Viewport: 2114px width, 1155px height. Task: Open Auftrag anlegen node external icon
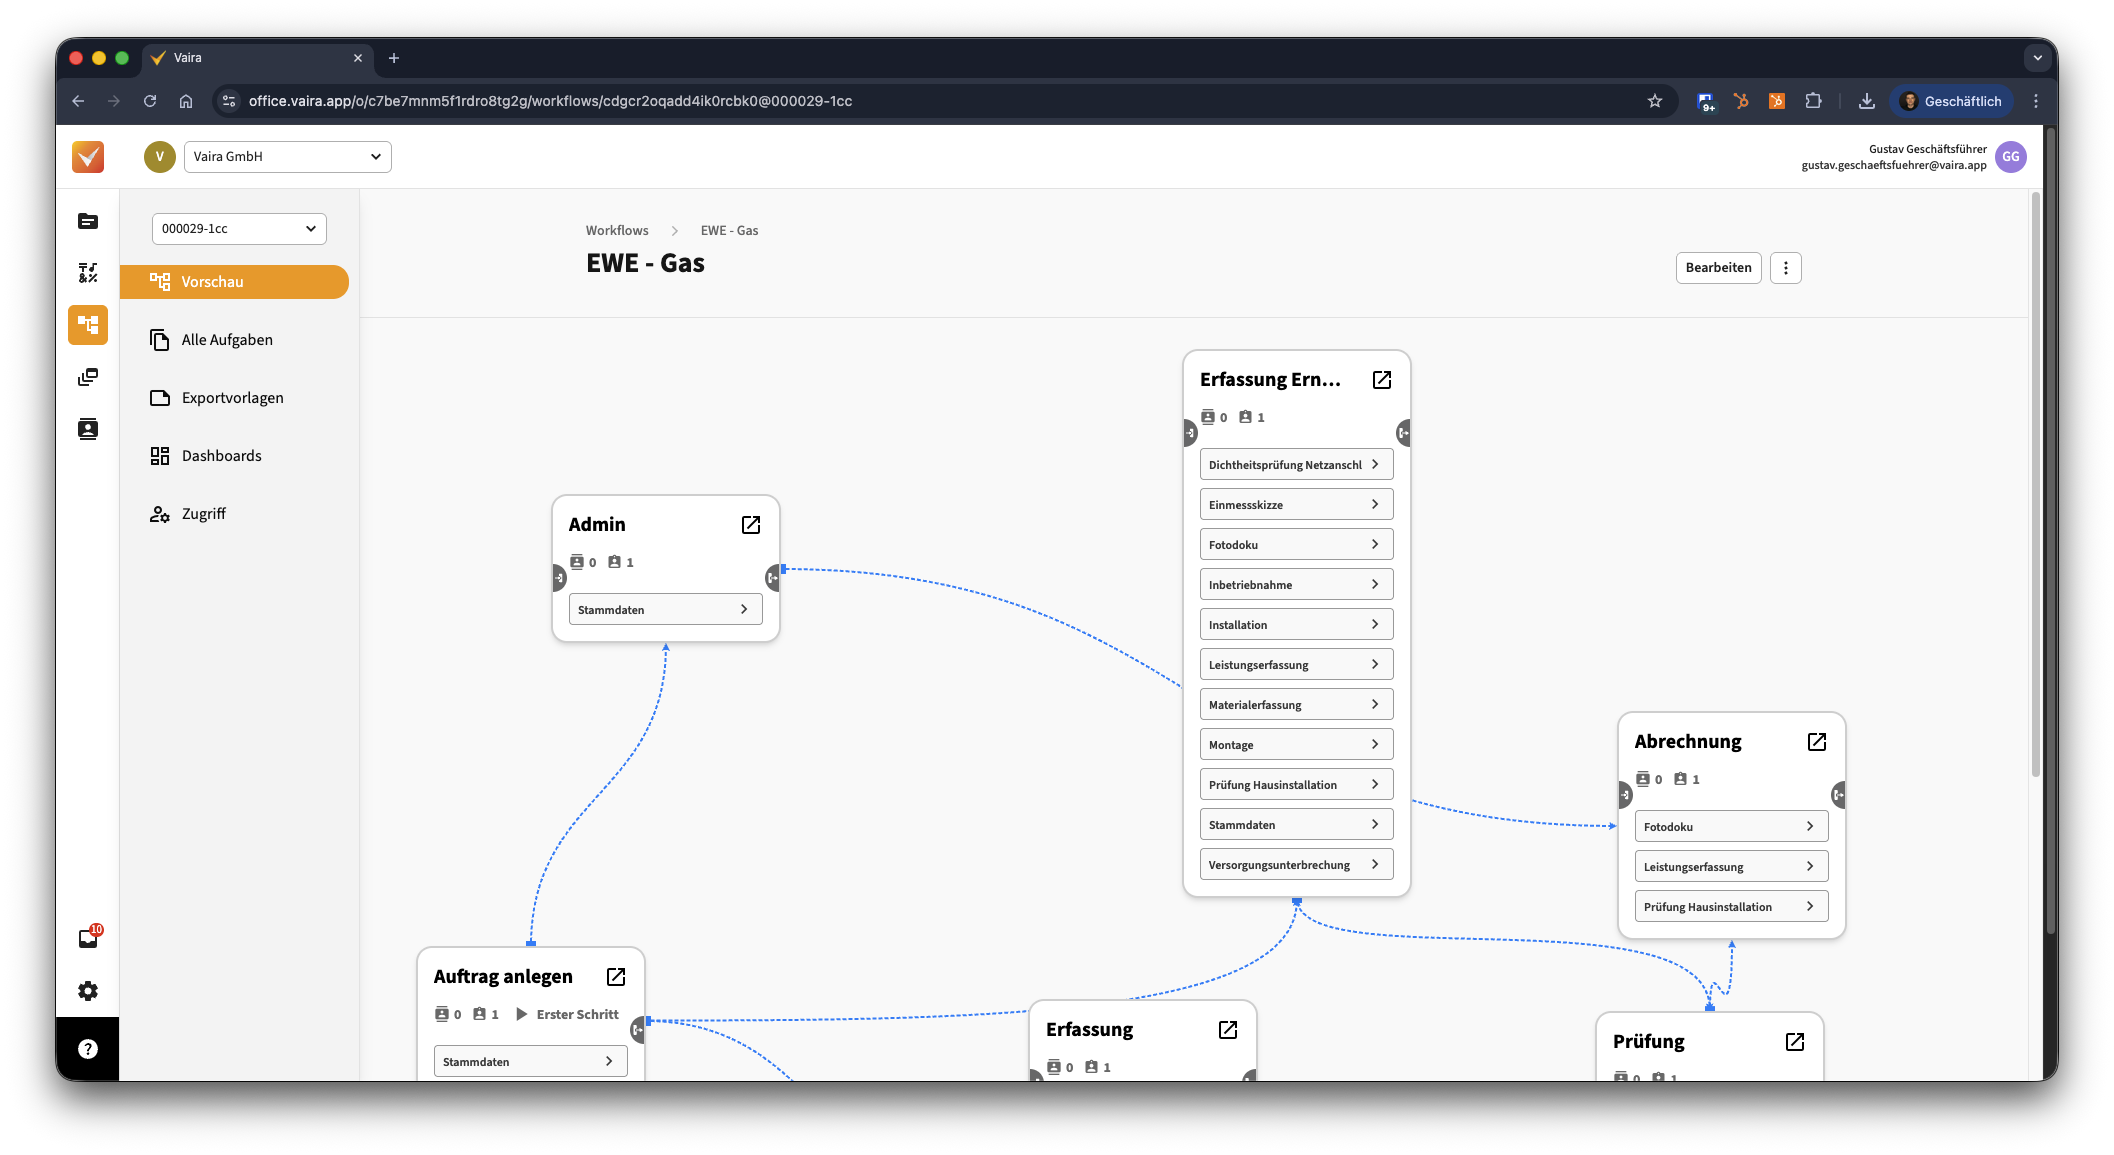[616, 977]
